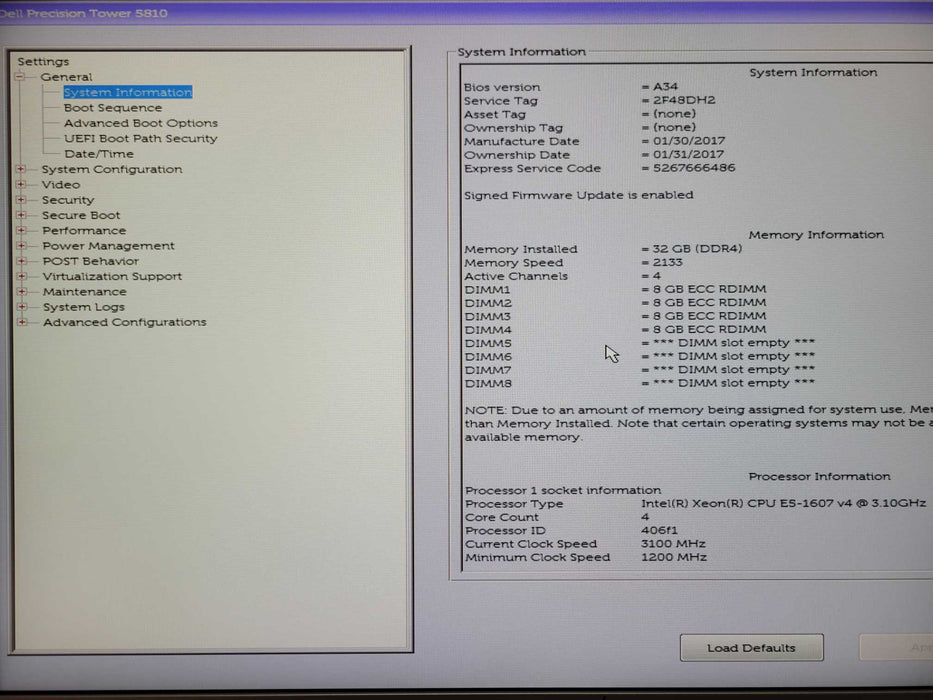
Task: Open the Date/Time settings
Action: pyautogui.click(x=98, y=154)
